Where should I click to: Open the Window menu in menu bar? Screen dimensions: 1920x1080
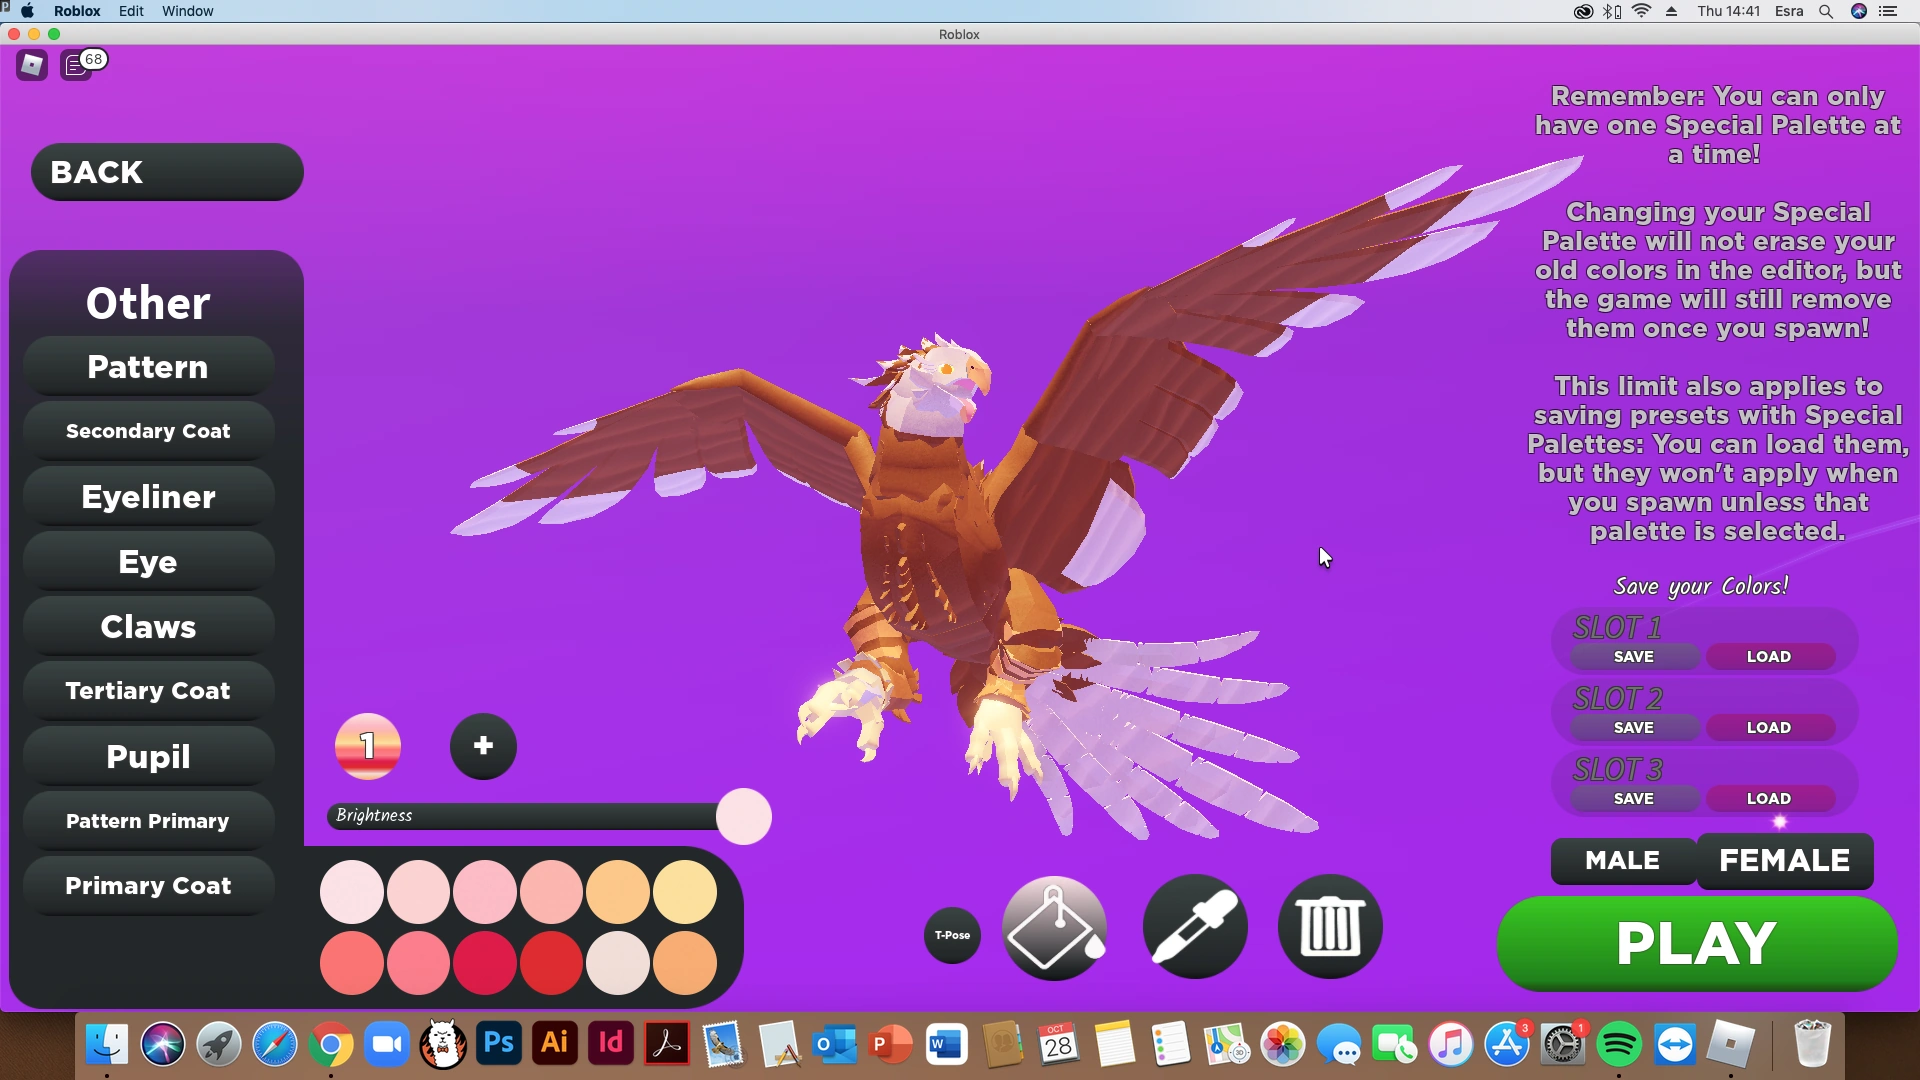187,11
